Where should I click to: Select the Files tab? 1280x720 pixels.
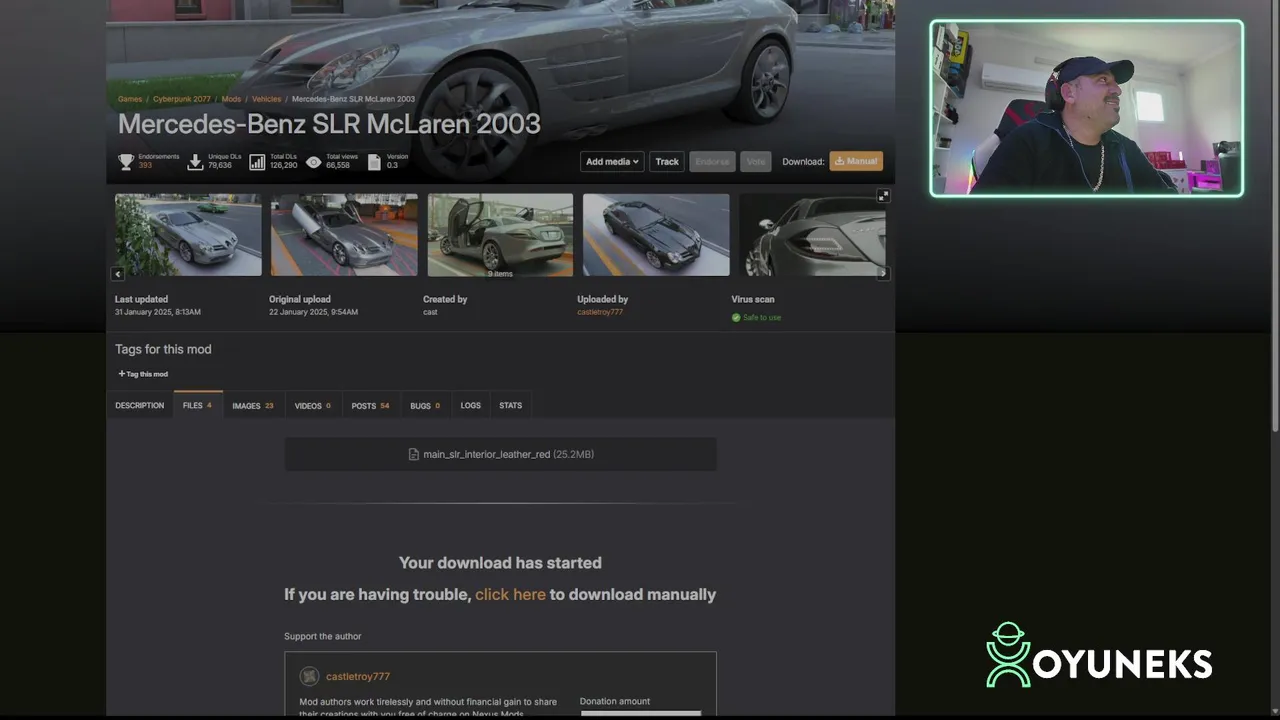197,405
